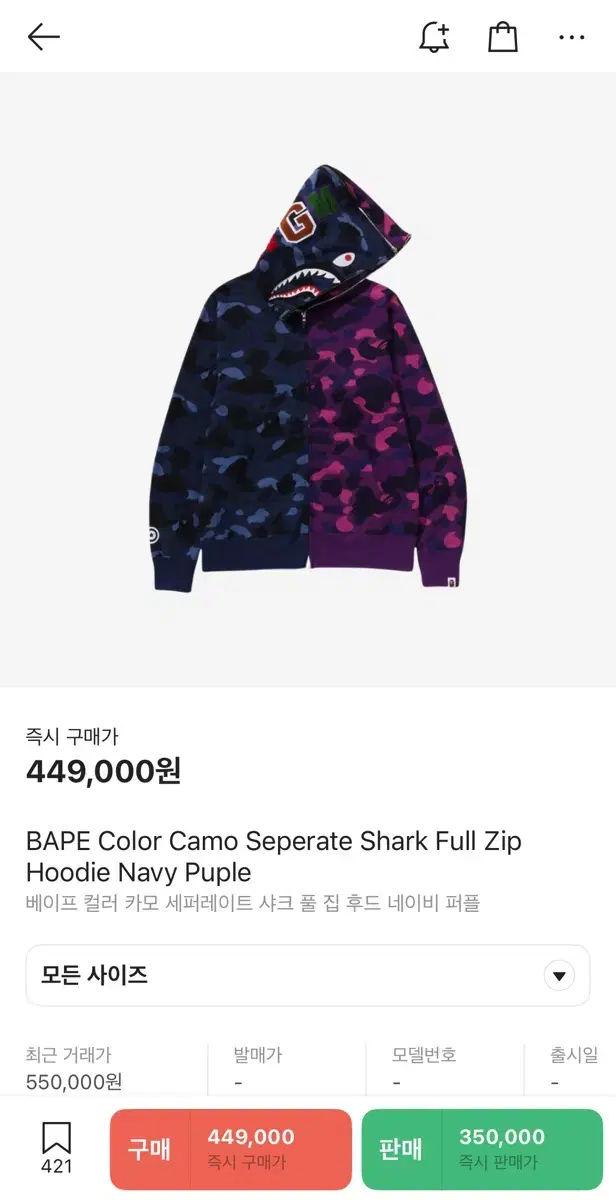Tap the Korean product name subtitle
The image size is (616, 1200).
tap(253, 903)
